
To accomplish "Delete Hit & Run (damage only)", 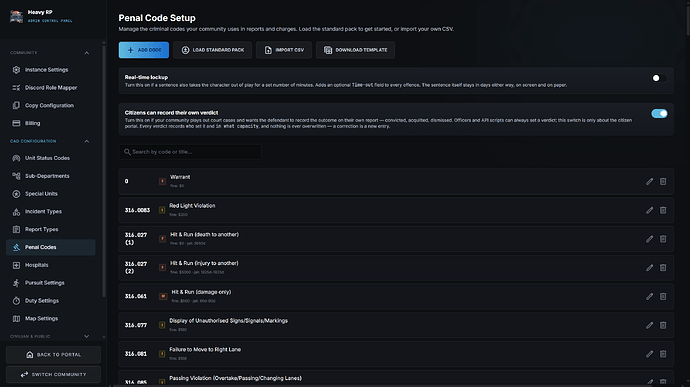I will coord(663,296).
